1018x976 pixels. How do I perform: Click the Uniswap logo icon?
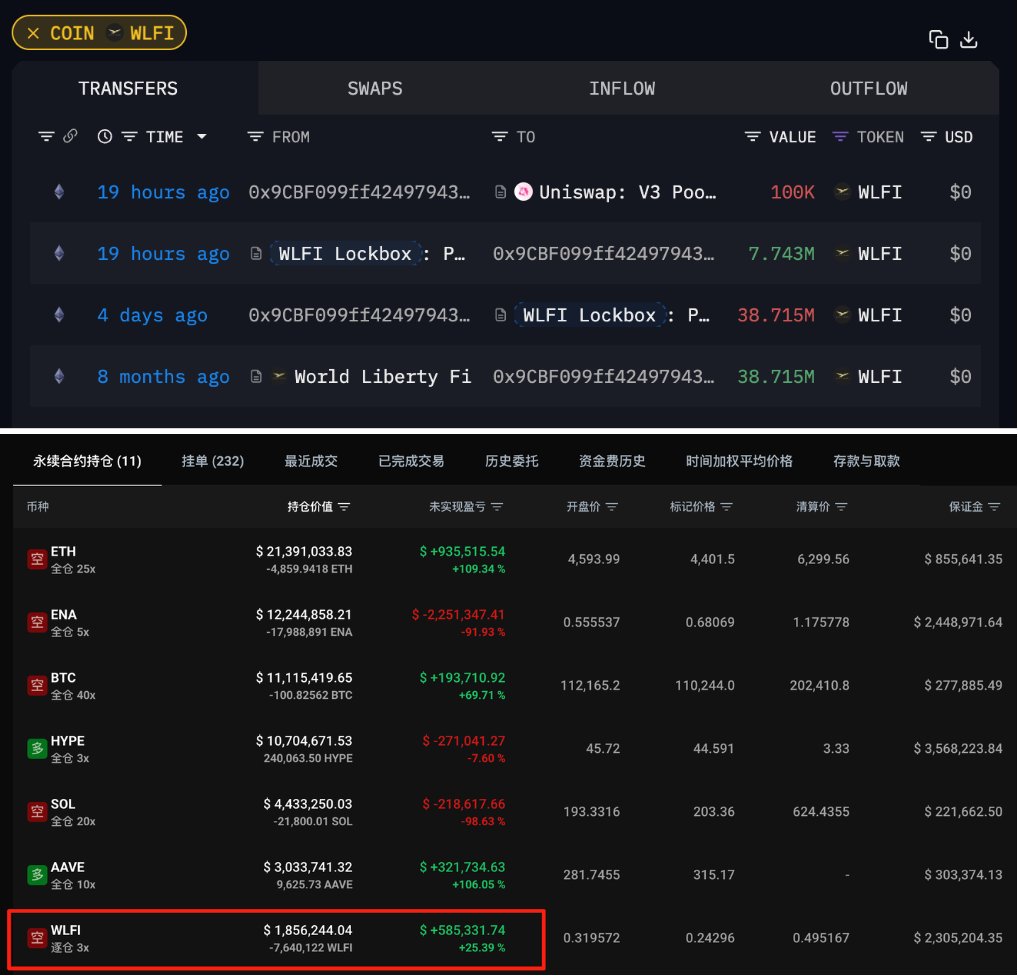tap(523, 192)
